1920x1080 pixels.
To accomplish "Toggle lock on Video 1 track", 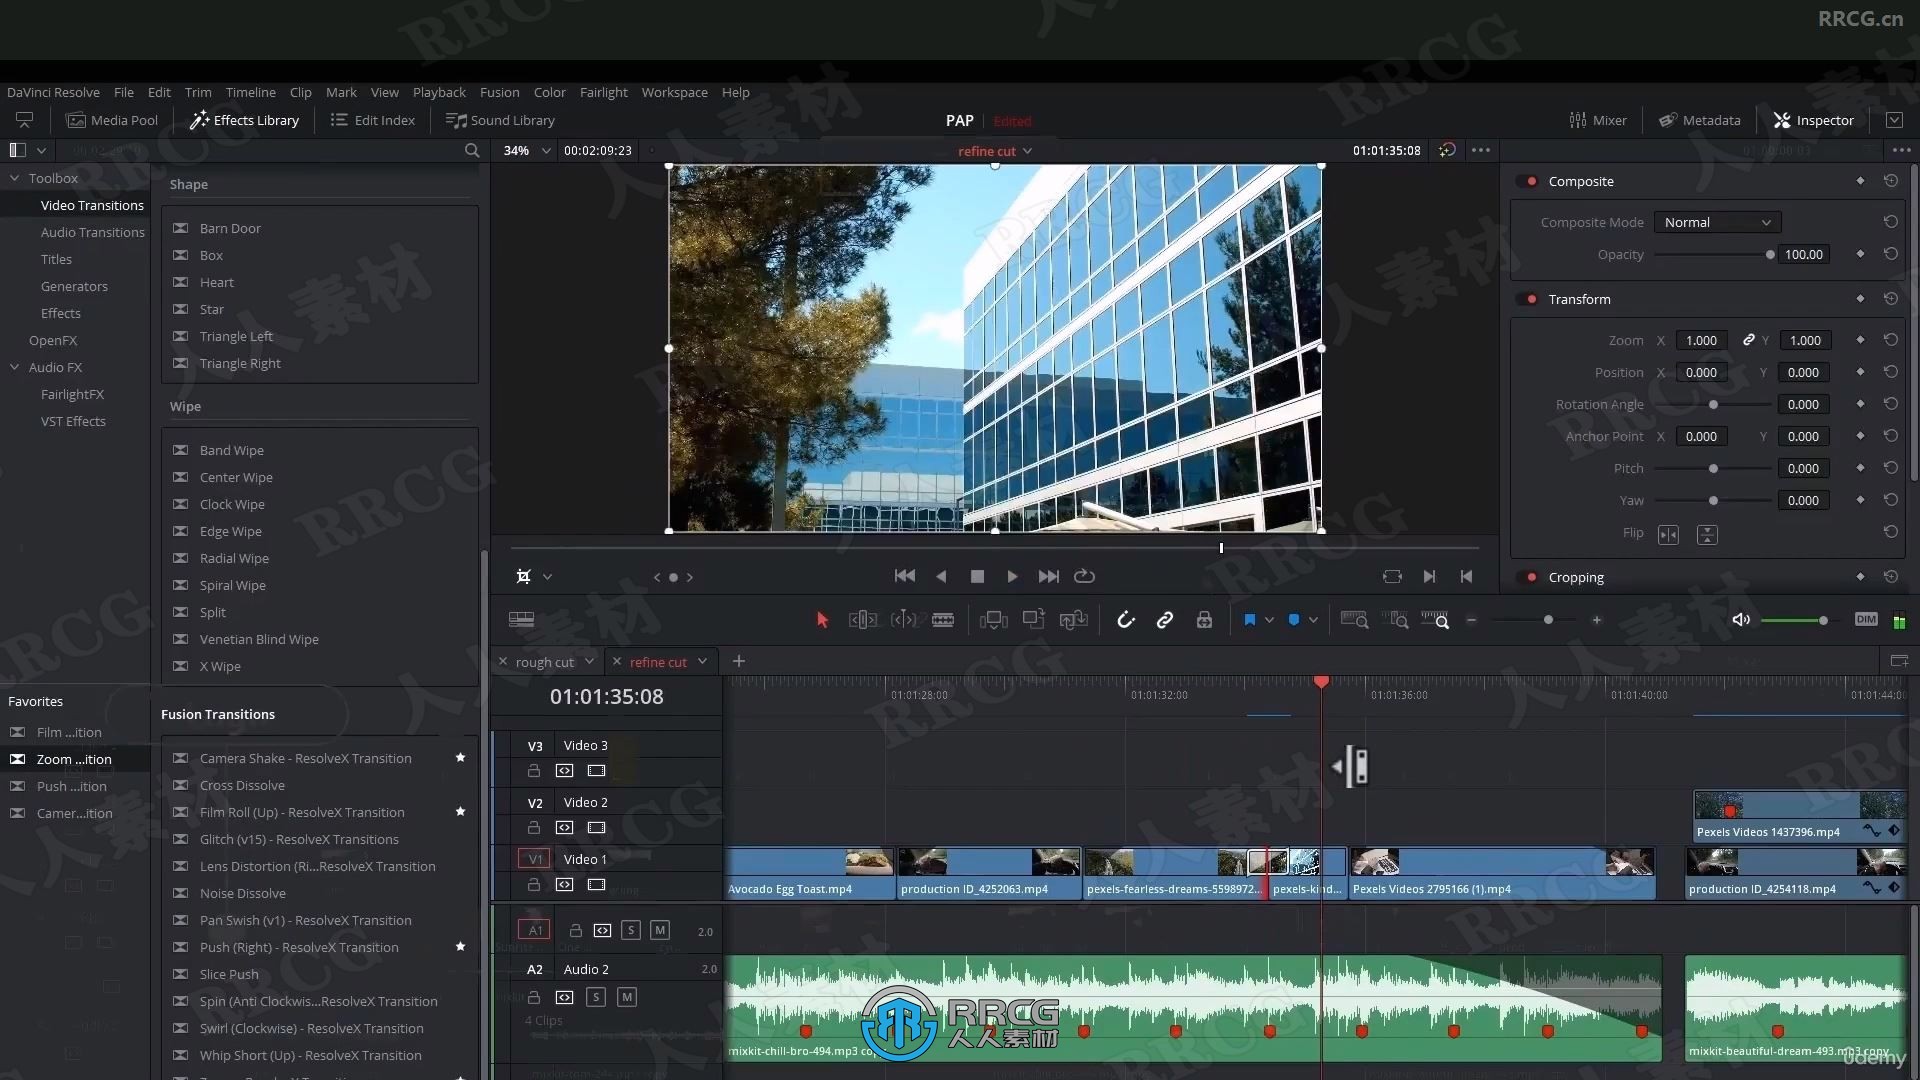I will click(x=534, y=884).
